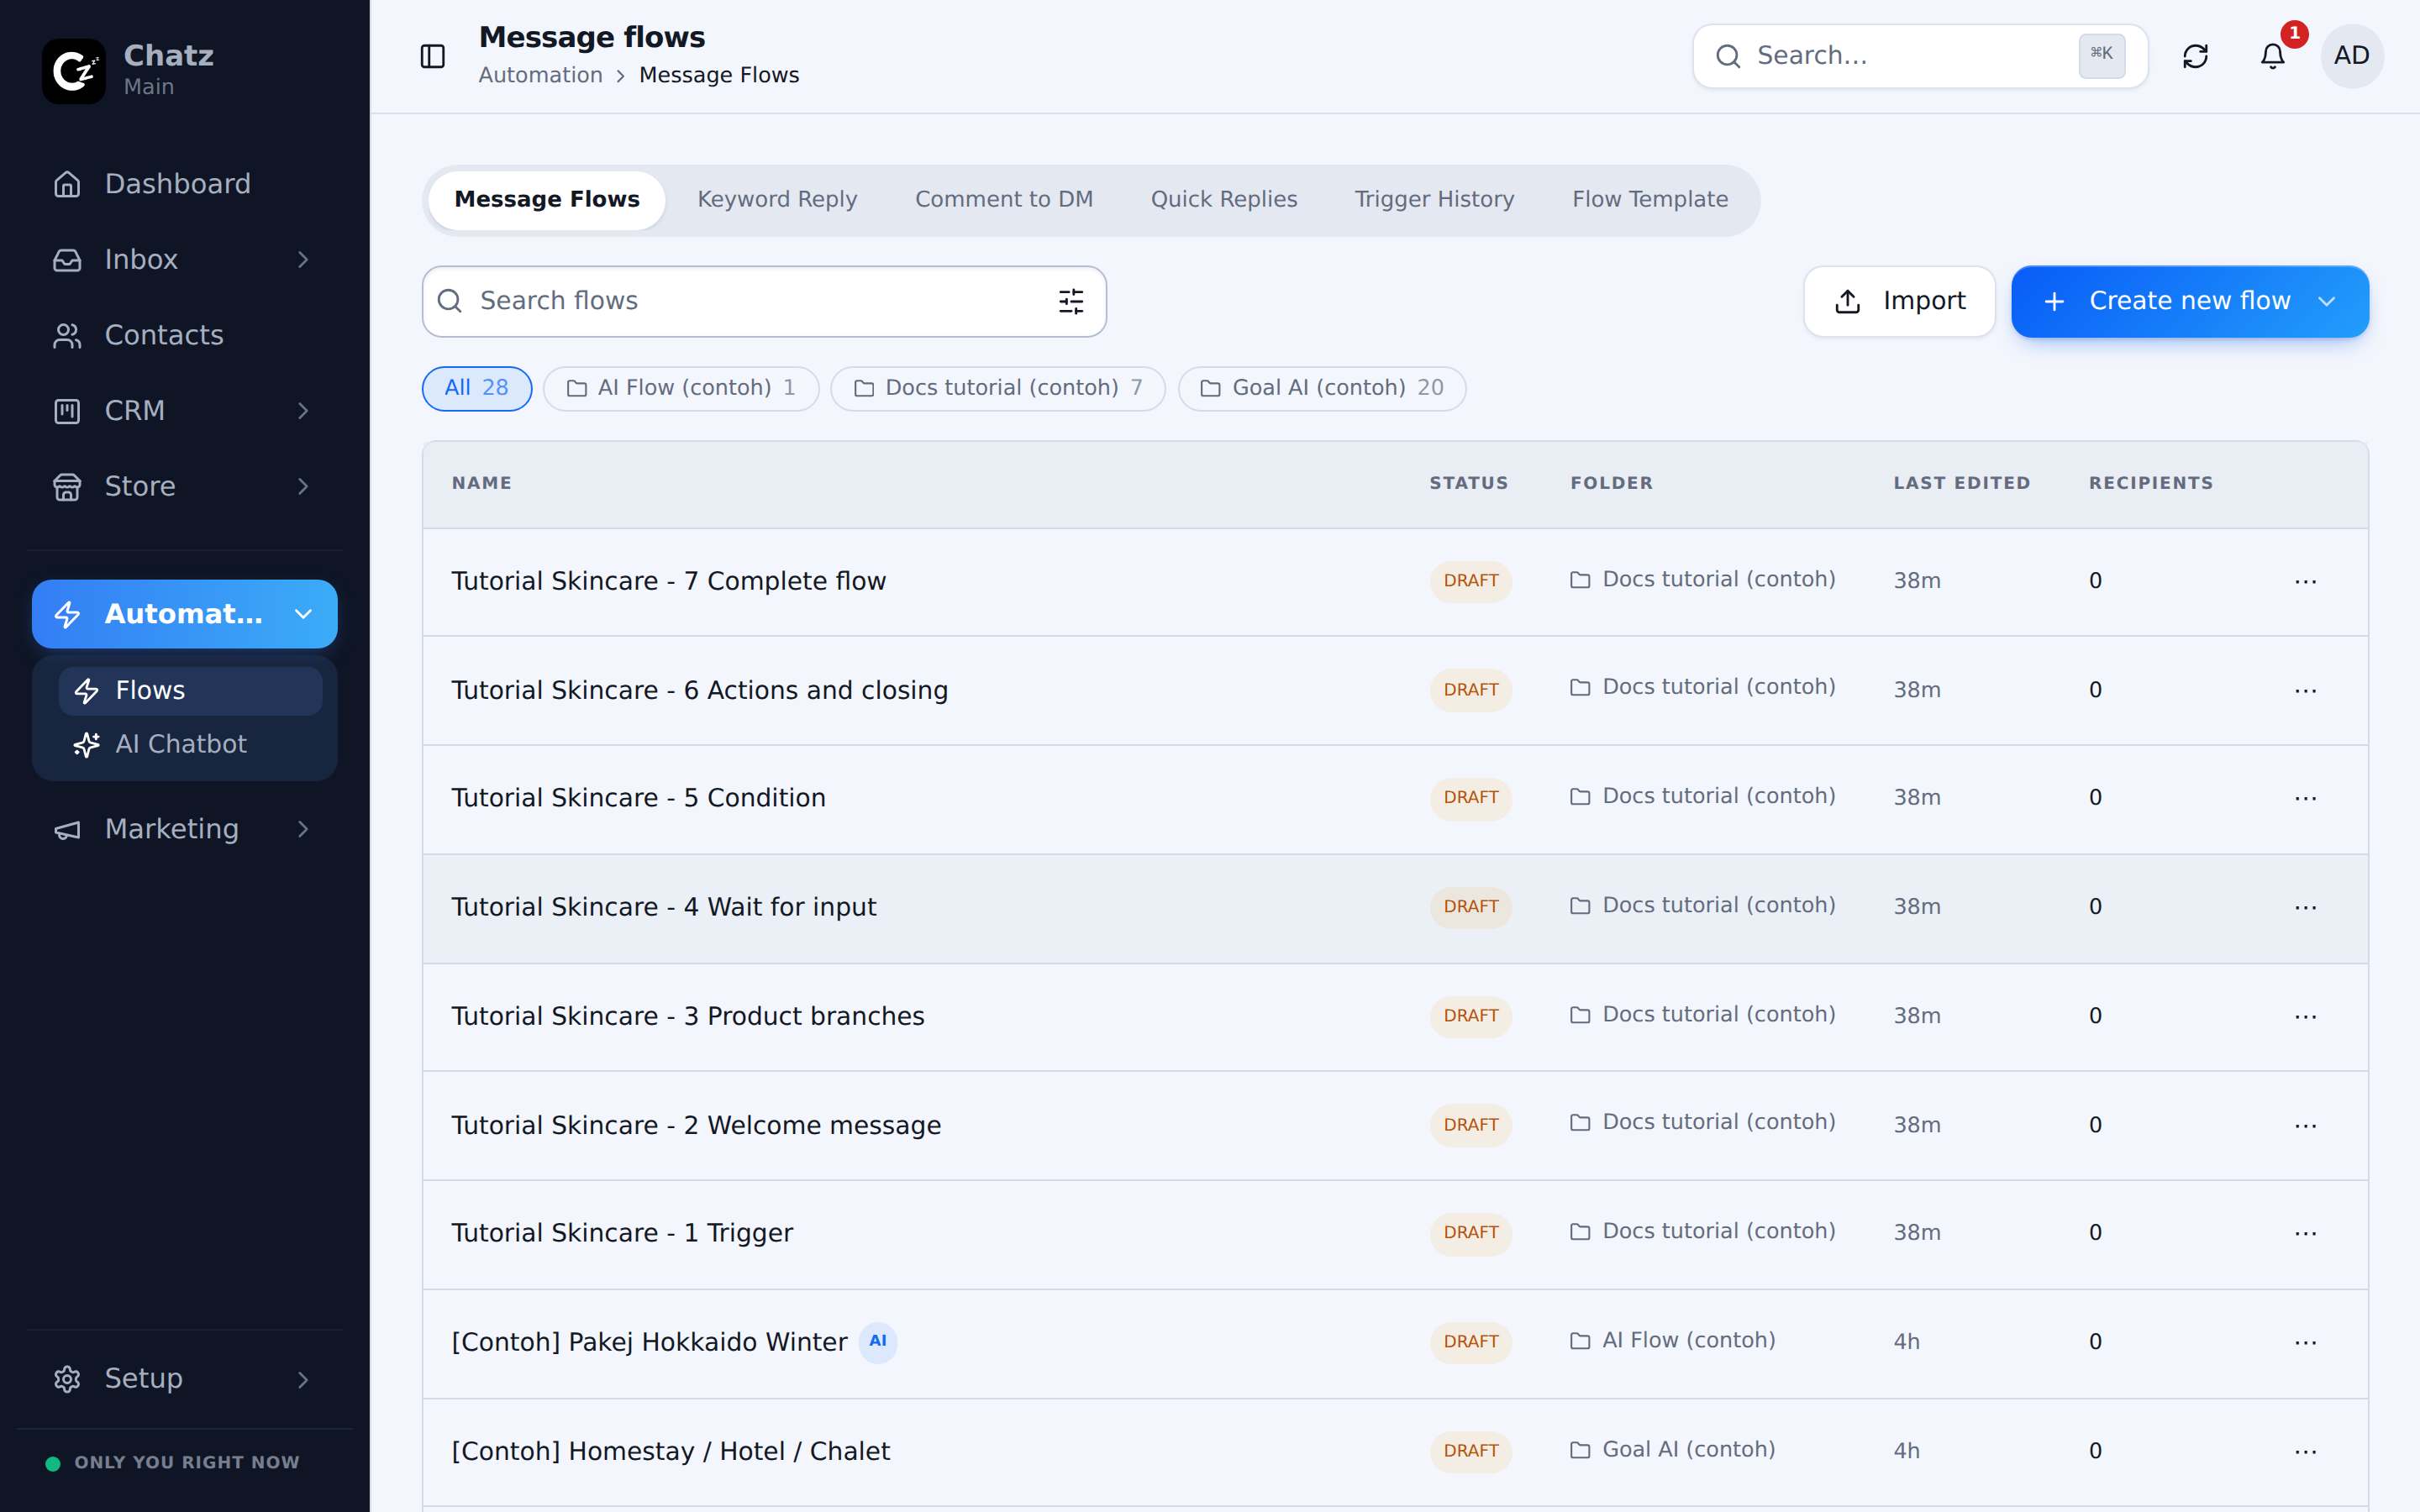Open the Create new flow dropdown arrow
Viewport: 2420px width, 1512px height.
(x=2327, y=301)
